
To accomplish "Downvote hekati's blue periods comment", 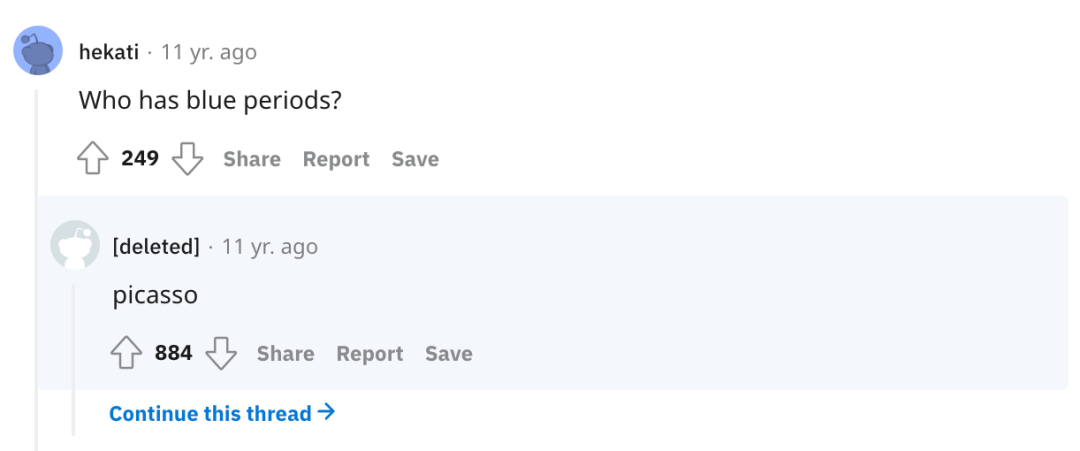I will (x=187, y=159).
